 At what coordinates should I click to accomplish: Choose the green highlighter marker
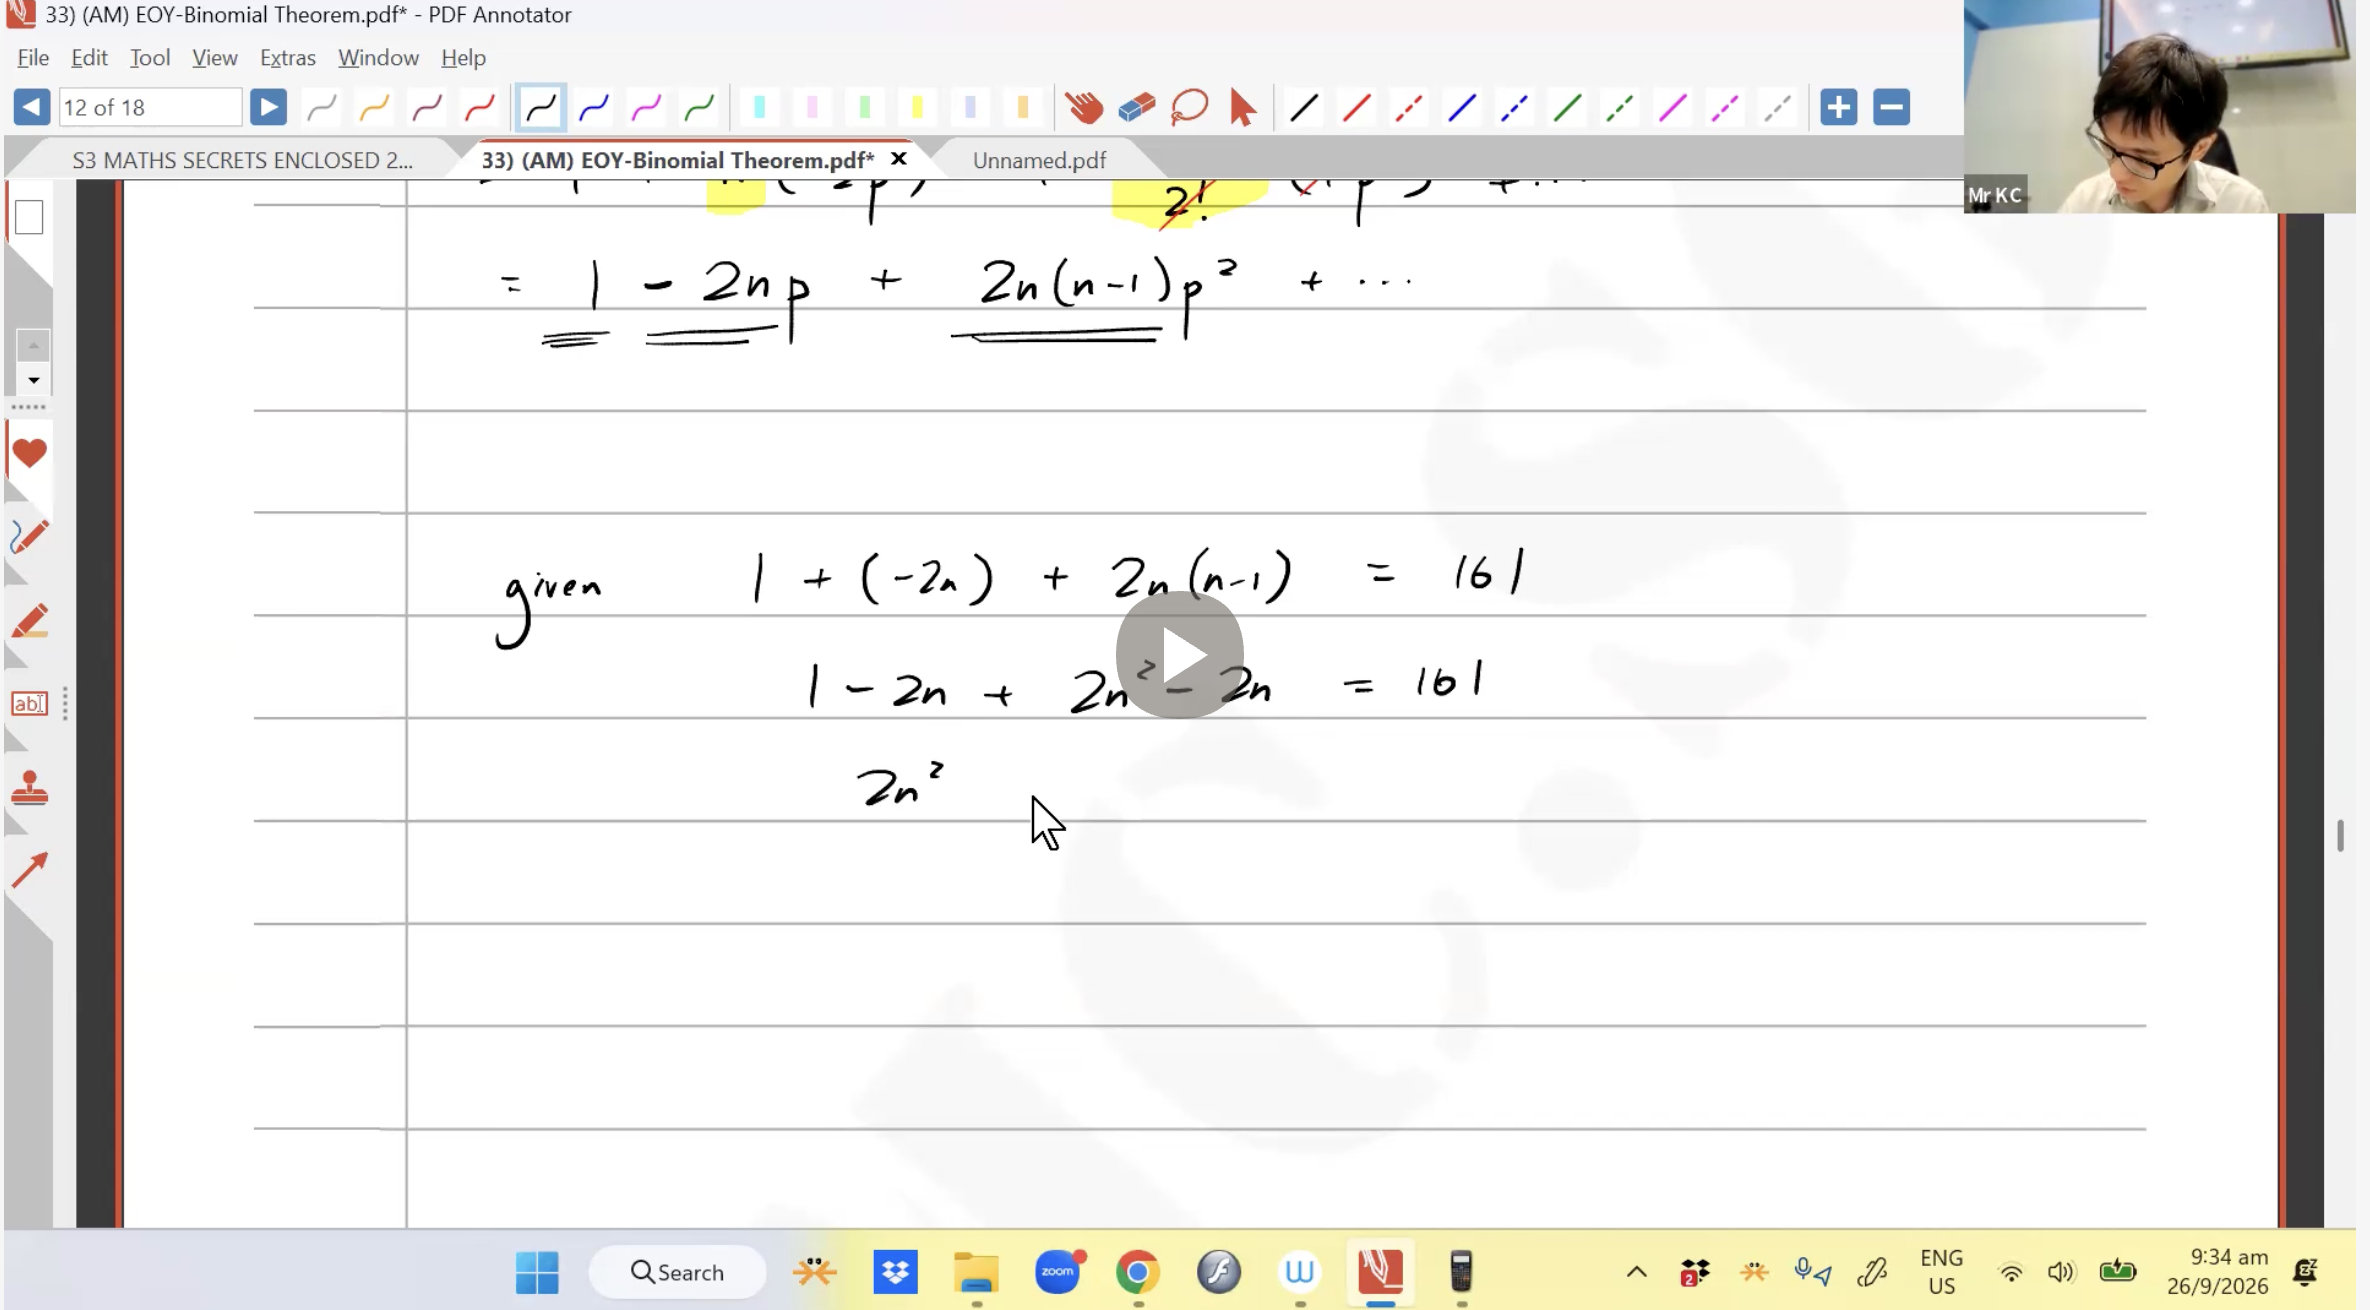pos(865,107)
